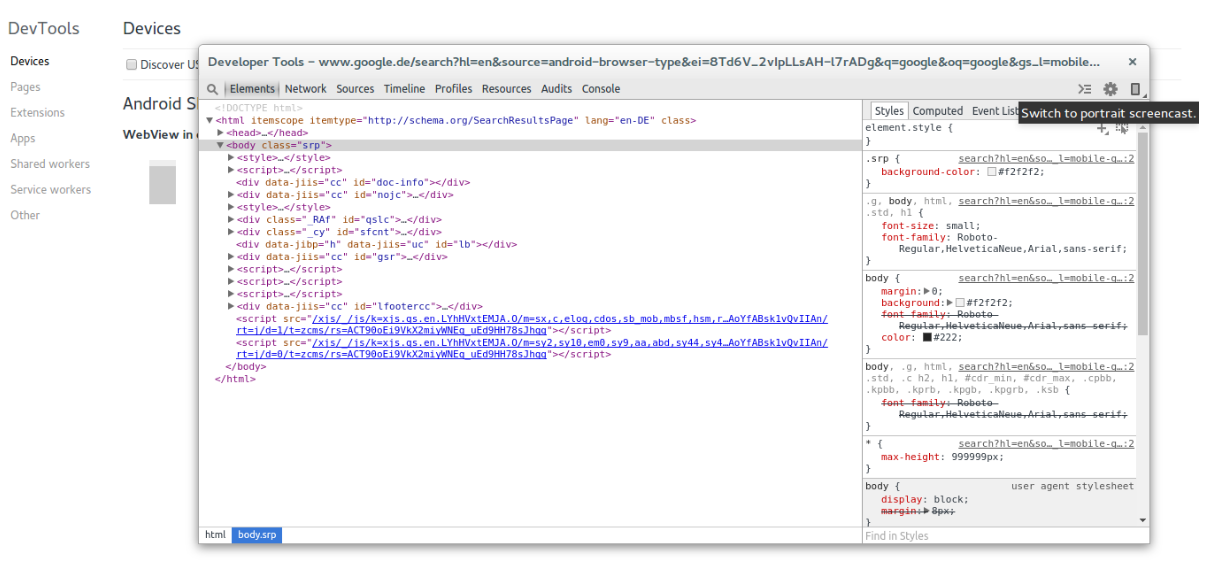Expand the background shorthand in body rule
The image size is (1205, 569).
(x=950, y=303)
